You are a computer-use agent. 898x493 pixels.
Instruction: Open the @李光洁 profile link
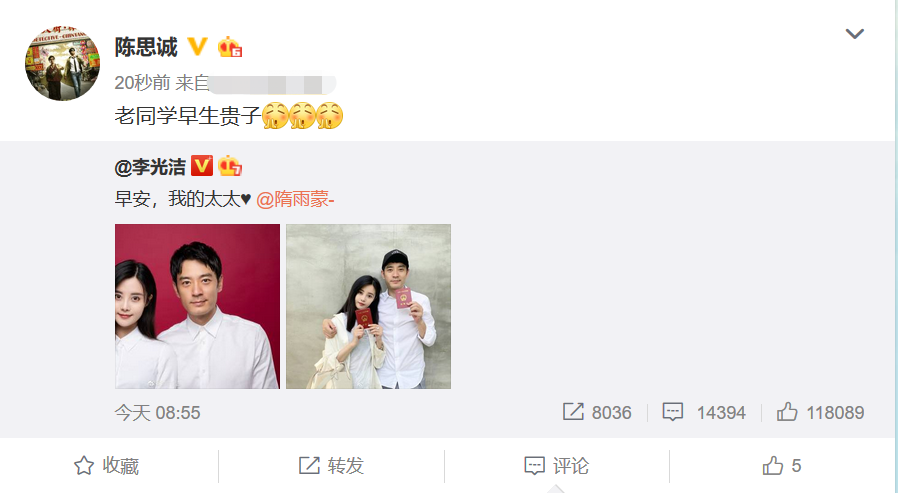coord(150,167)
